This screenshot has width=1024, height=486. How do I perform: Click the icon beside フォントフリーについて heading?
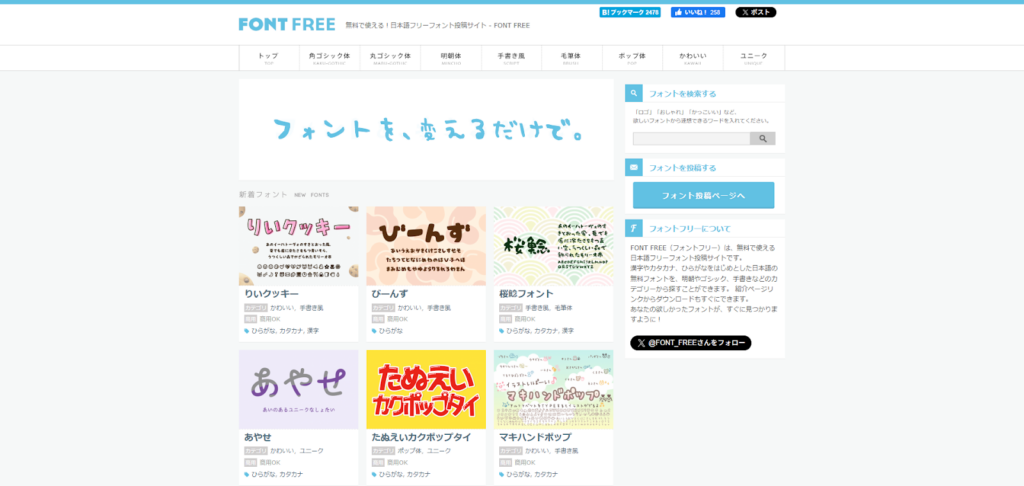(633, 228)
